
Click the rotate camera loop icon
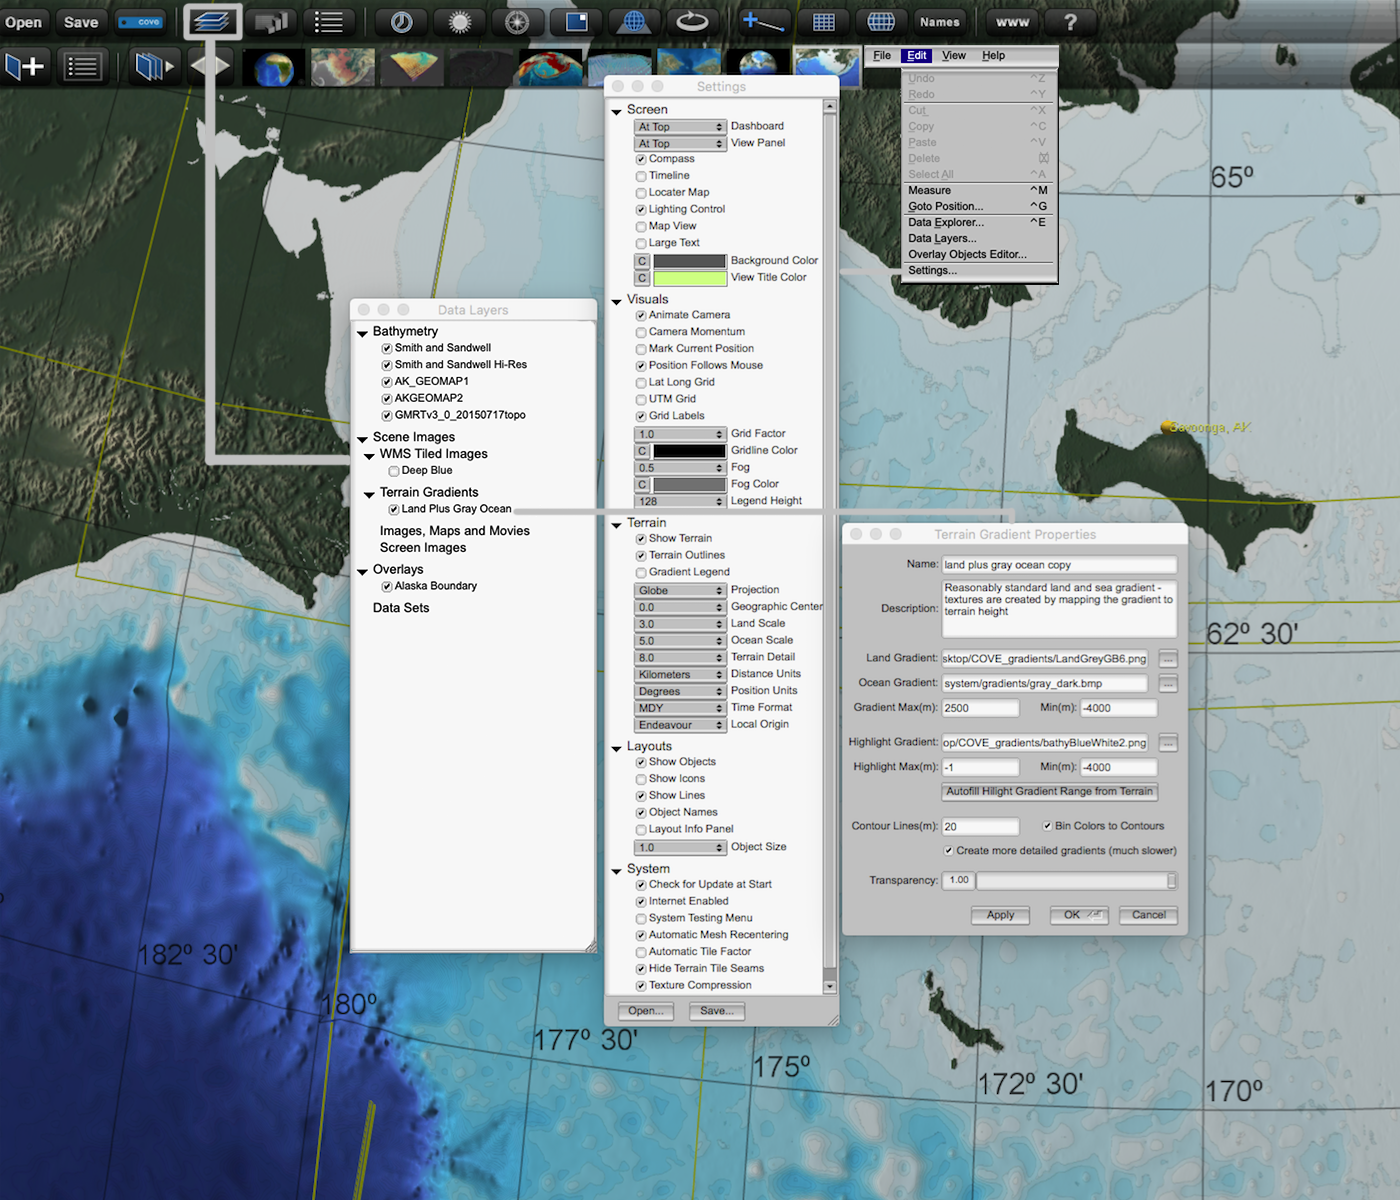point(692,22)
